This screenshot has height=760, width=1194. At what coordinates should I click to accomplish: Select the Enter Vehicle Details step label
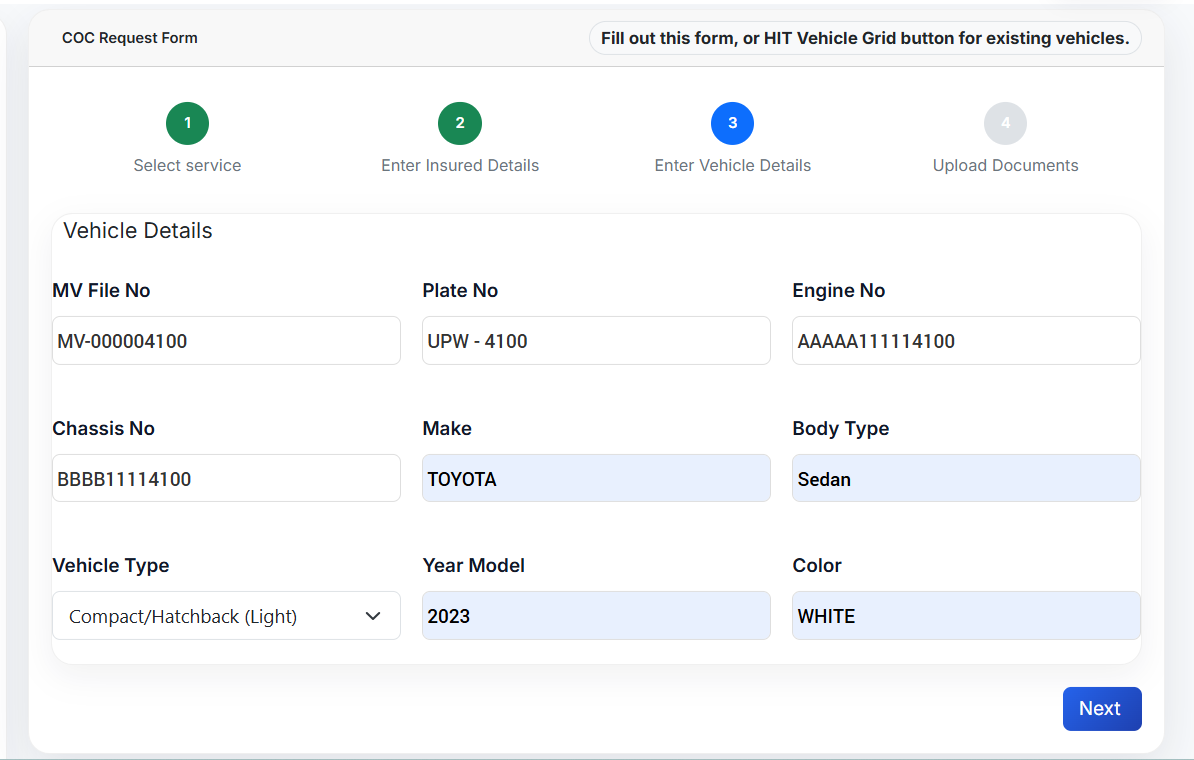tap(732, 166)
